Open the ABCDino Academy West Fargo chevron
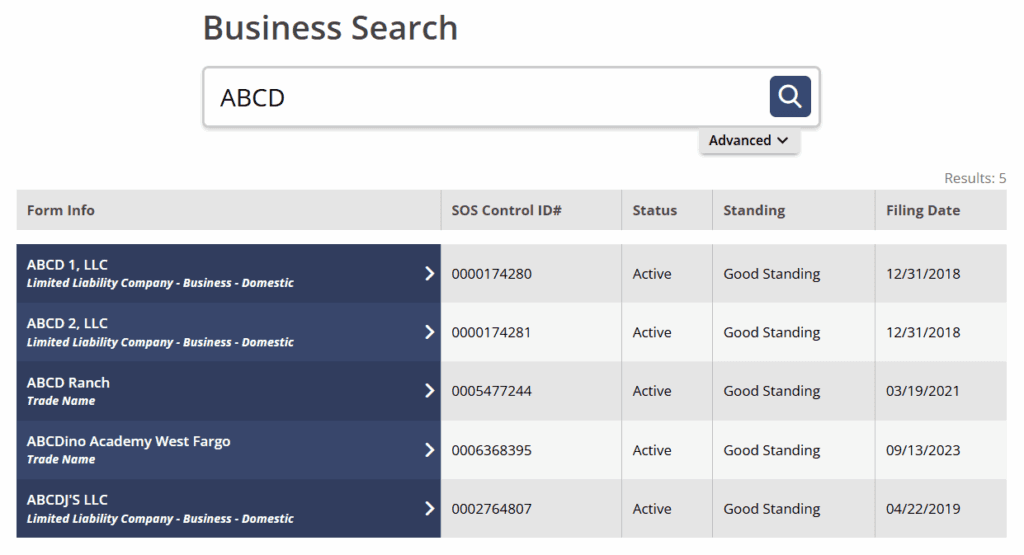This screenshot has height=555, width=1024. [x=429, y=450]
